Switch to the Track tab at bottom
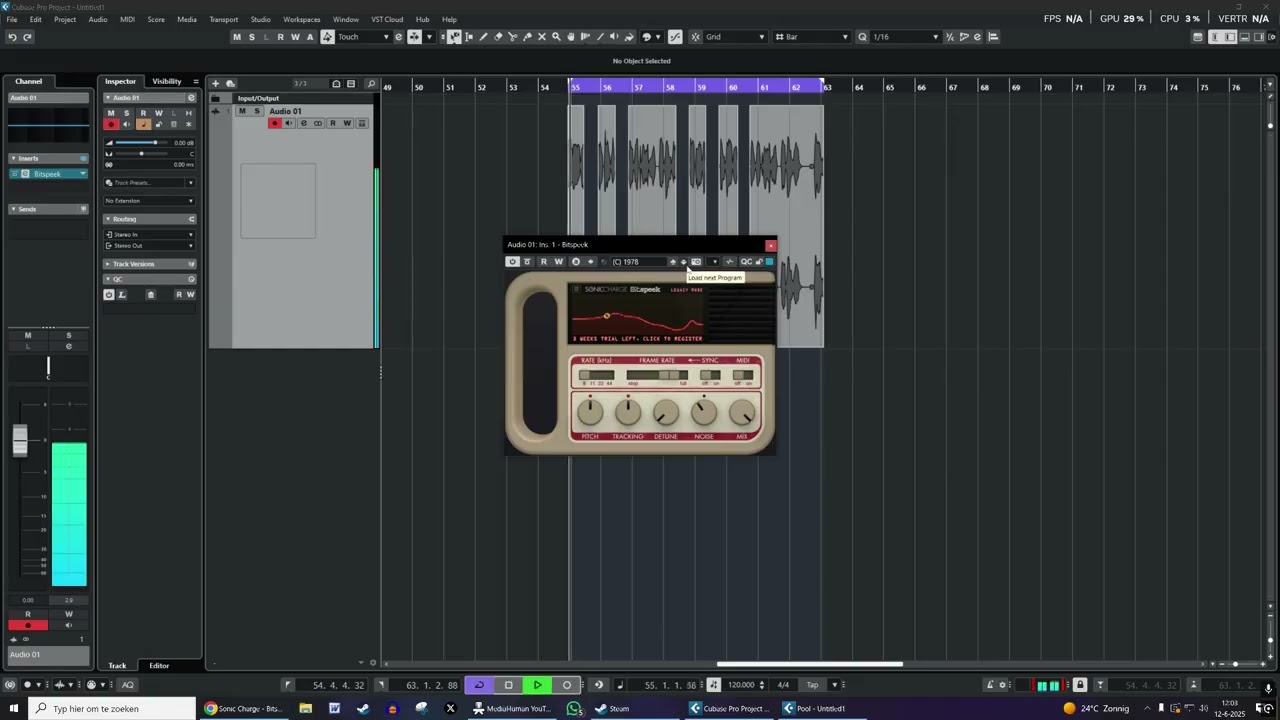1280x720 pixels. pos(118,665)
